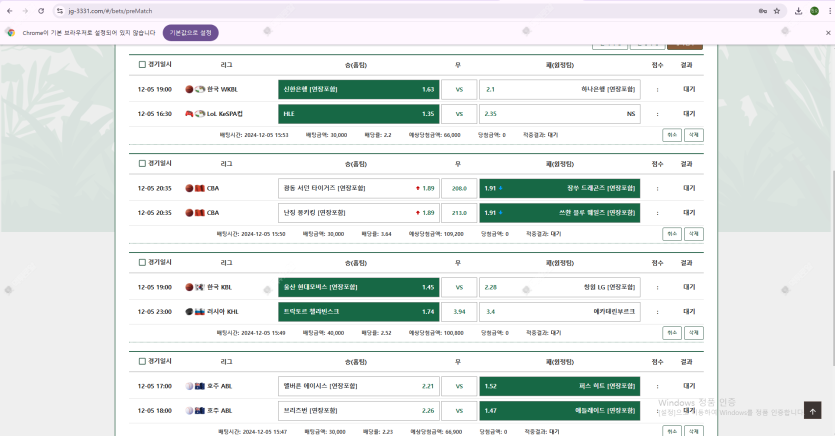Check the 경기일시 checkbox of first bet slip
This screenshot has height=436, width=835.
coord(142,64)
